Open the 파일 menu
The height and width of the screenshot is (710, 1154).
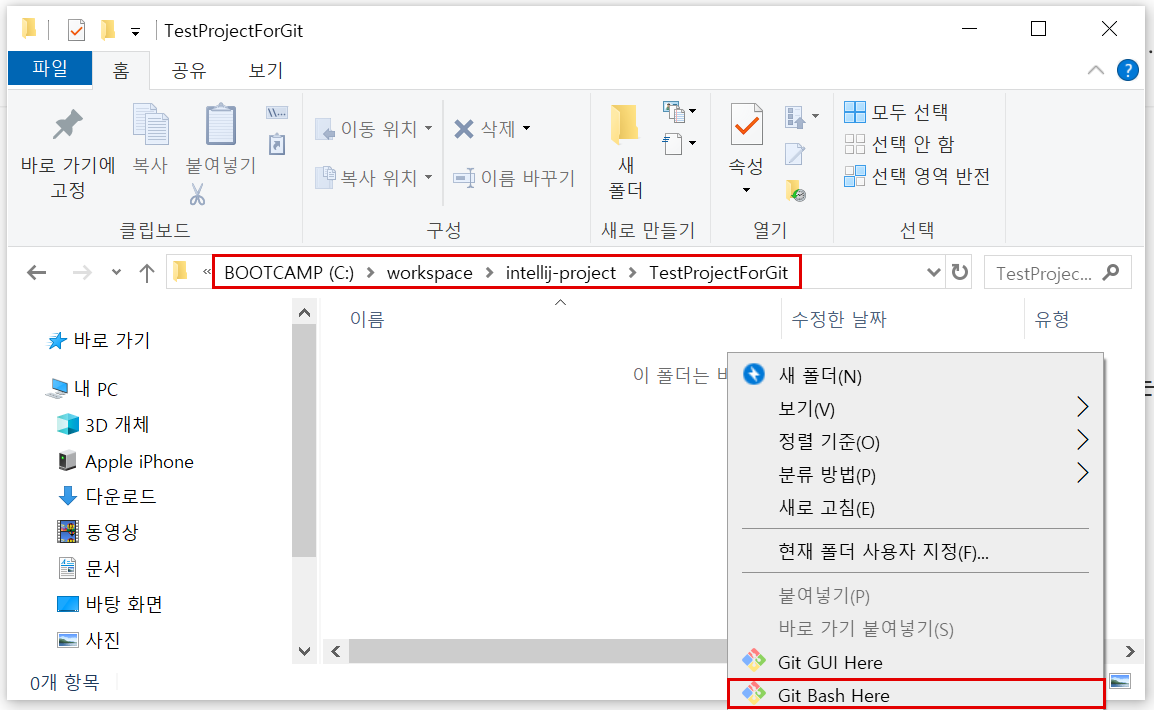coord(49,70)
